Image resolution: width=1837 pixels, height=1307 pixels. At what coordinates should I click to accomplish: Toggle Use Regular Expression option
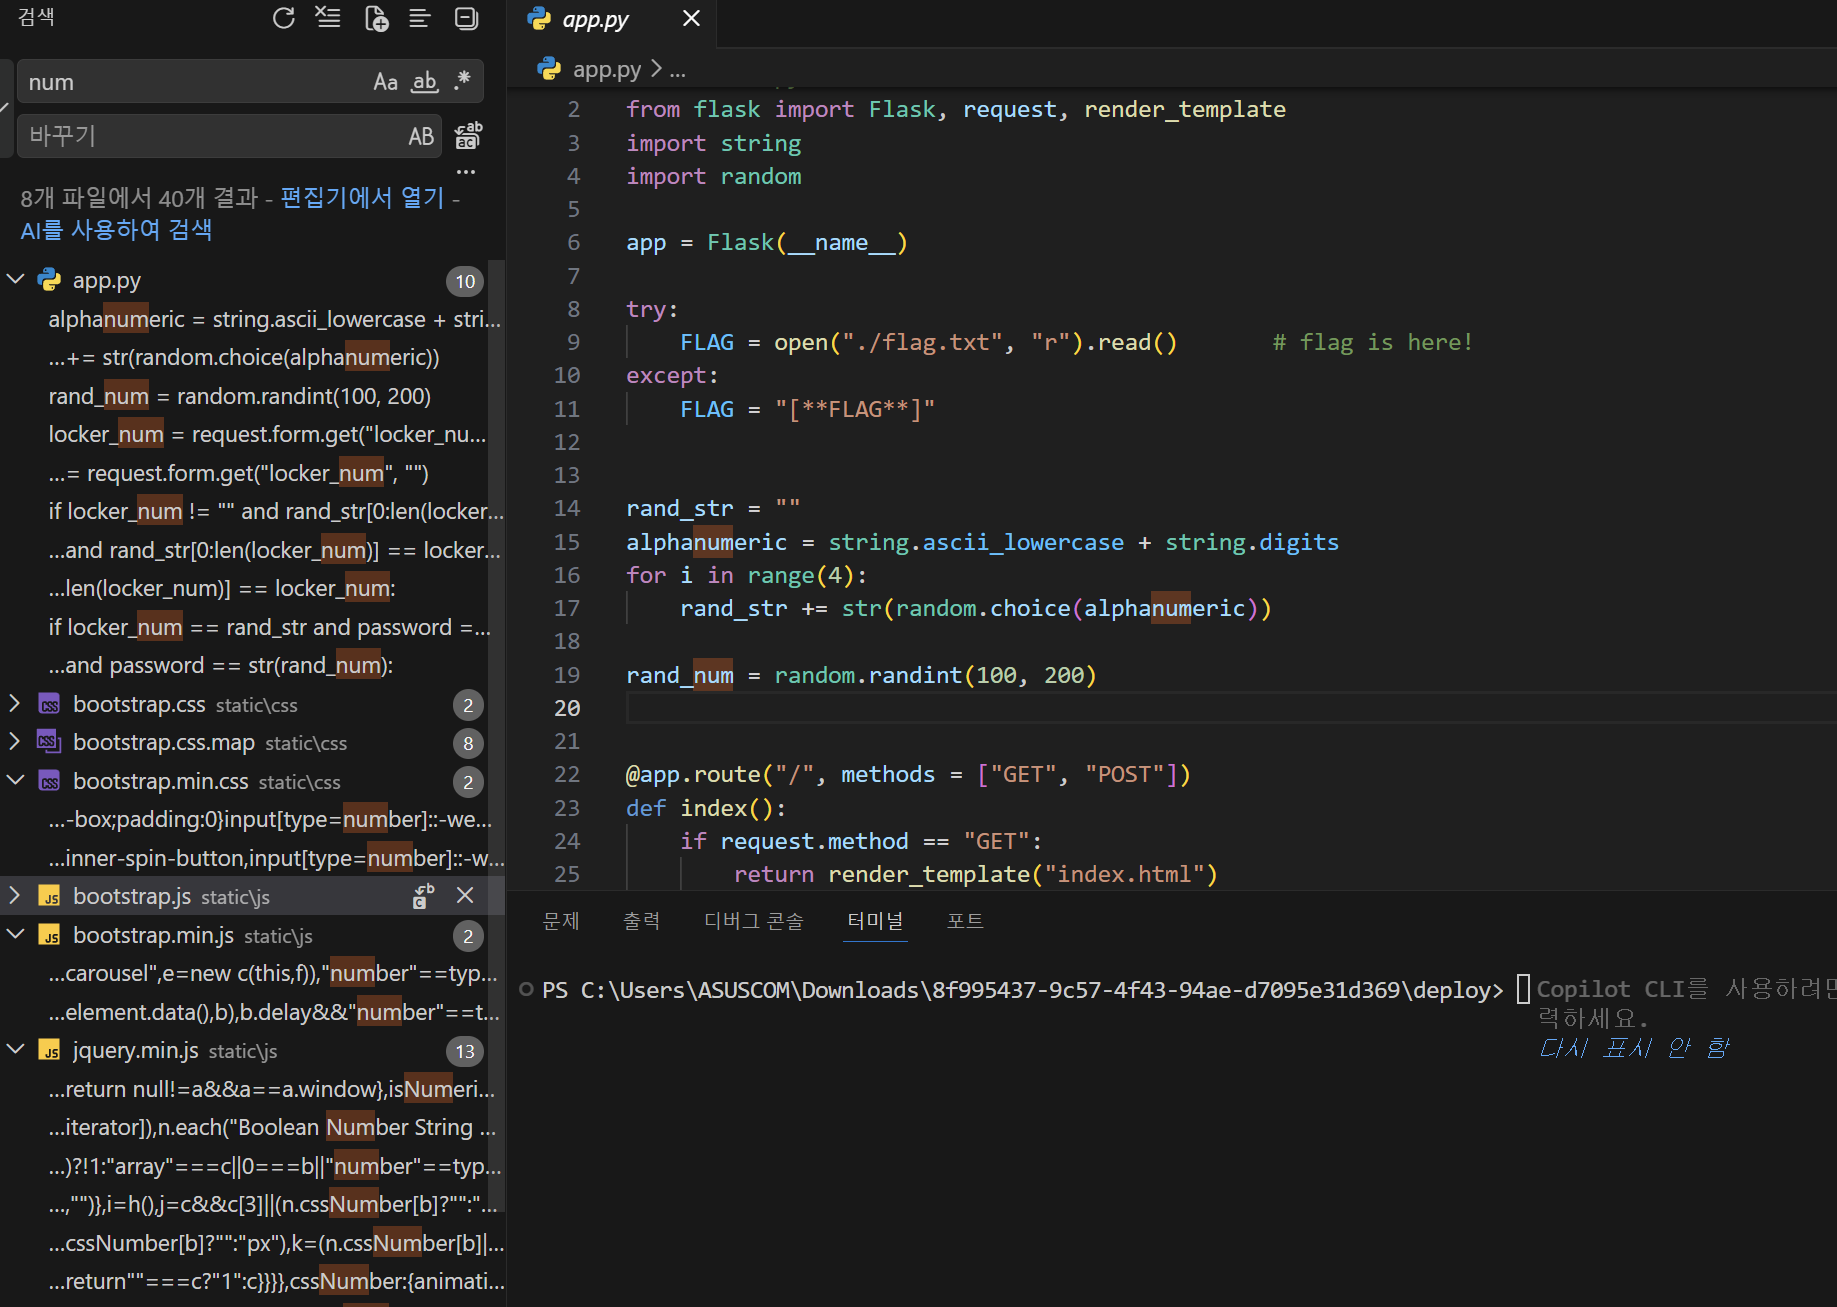[x=462, y=81]
